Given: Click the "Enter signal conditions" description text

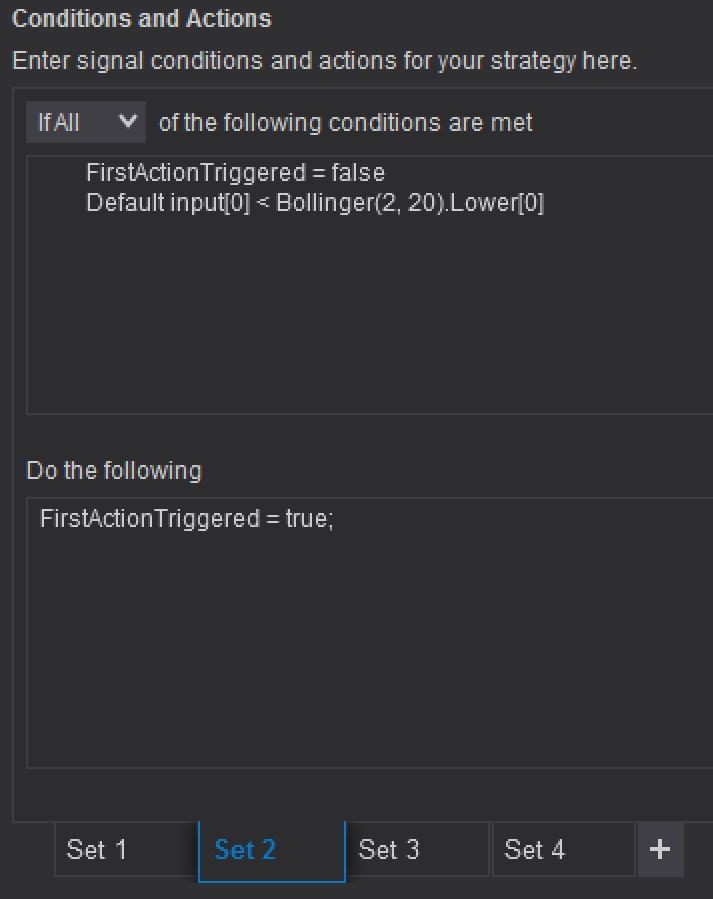Looking at the screenshot, I should pos(324,61).
